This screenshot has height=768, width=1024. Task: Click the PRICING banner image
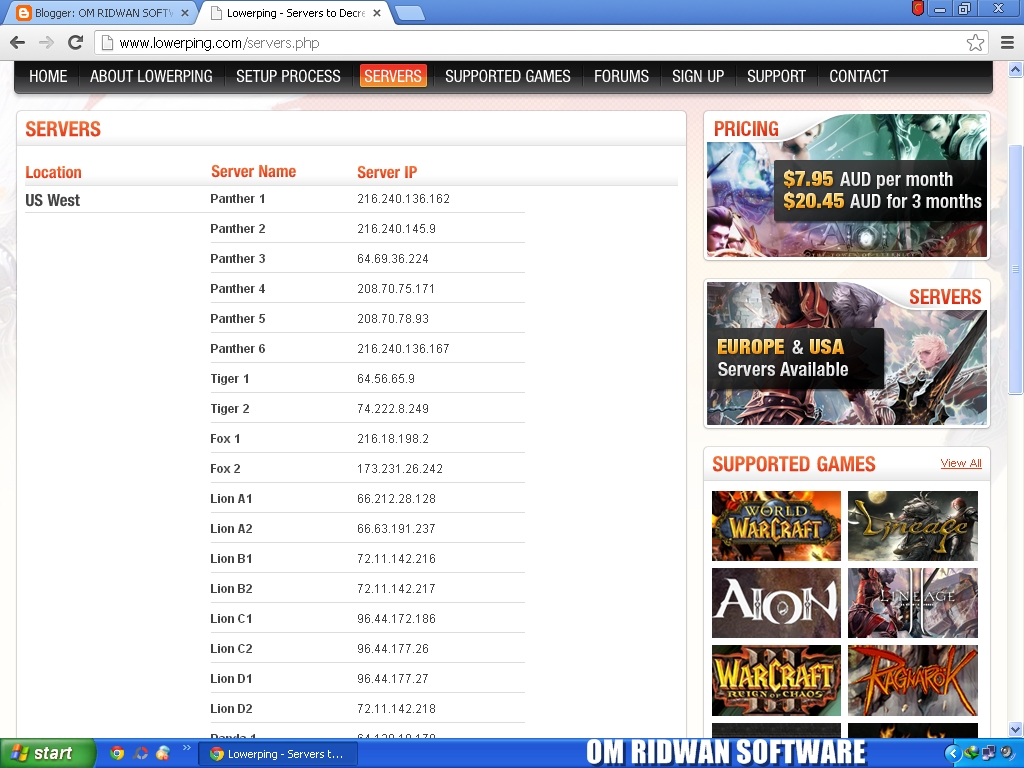tap(846, 185)
